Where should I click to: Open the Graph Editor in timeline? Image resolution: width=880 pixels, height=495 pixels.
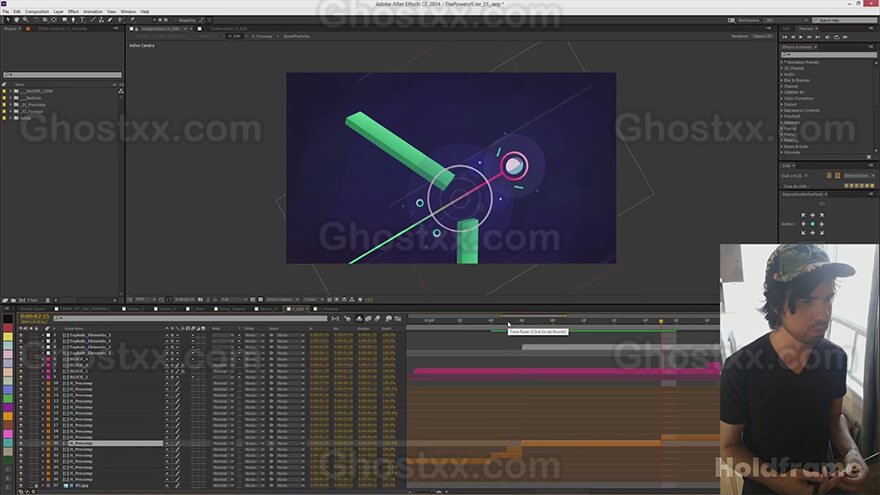pos(397,318)
